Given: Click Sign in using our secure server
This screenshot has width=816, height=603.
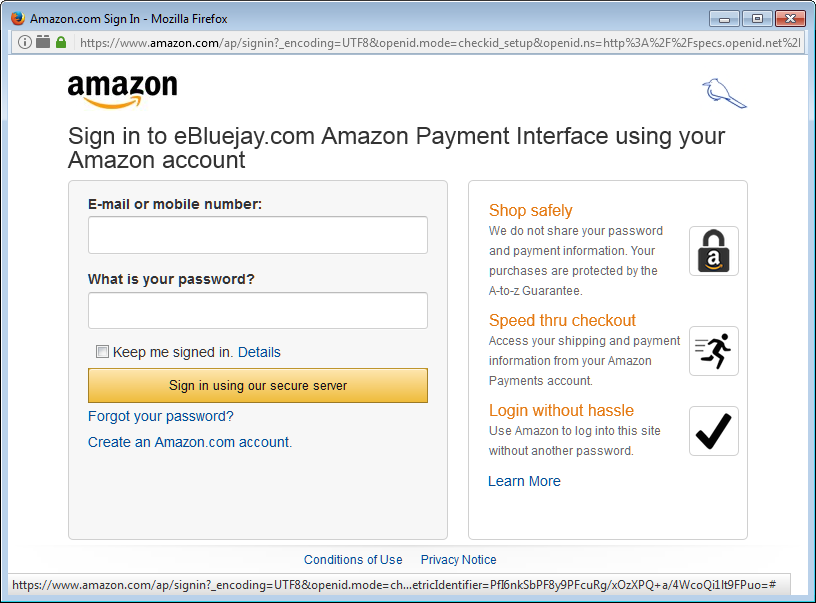Looking at the screenshot, I should click(x=258, y=386).
